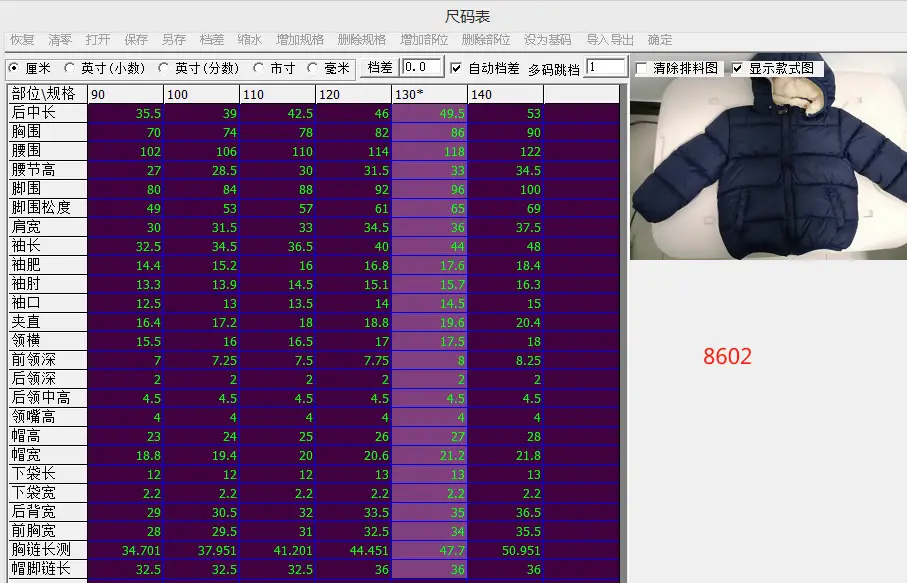Select the 厘米 unit radio button
The image size is (907, 583).
(14, 68)
